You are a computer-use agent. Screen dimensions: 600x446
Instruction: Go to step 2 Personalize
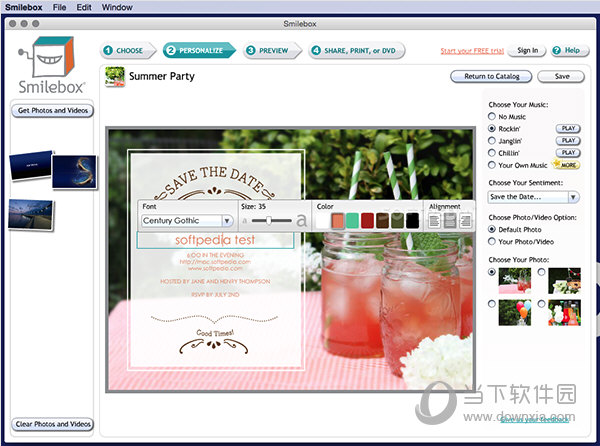[x=200, y=50]
